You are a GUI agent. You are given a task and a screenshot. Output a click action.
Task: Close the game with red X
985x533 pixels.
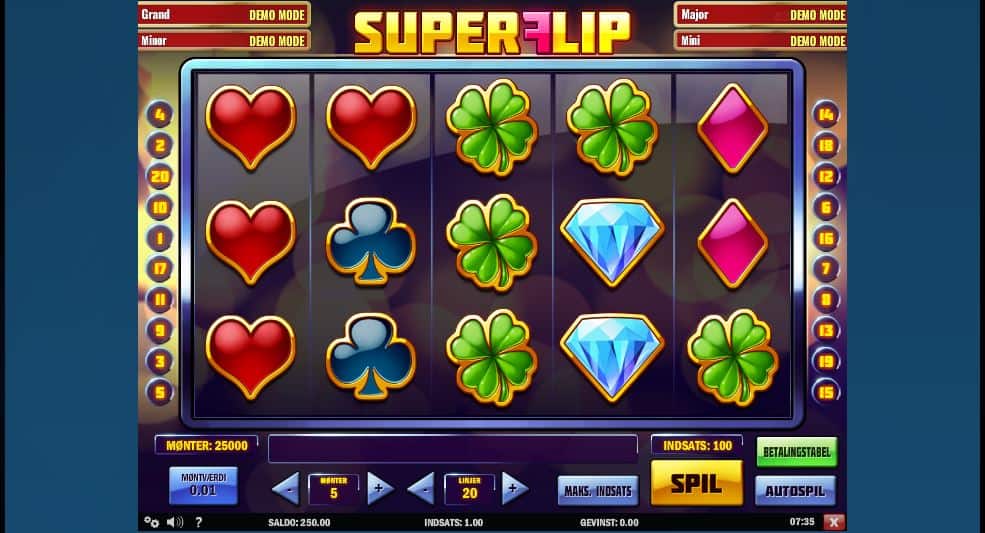pyautogui.click(x=834, y=522)
